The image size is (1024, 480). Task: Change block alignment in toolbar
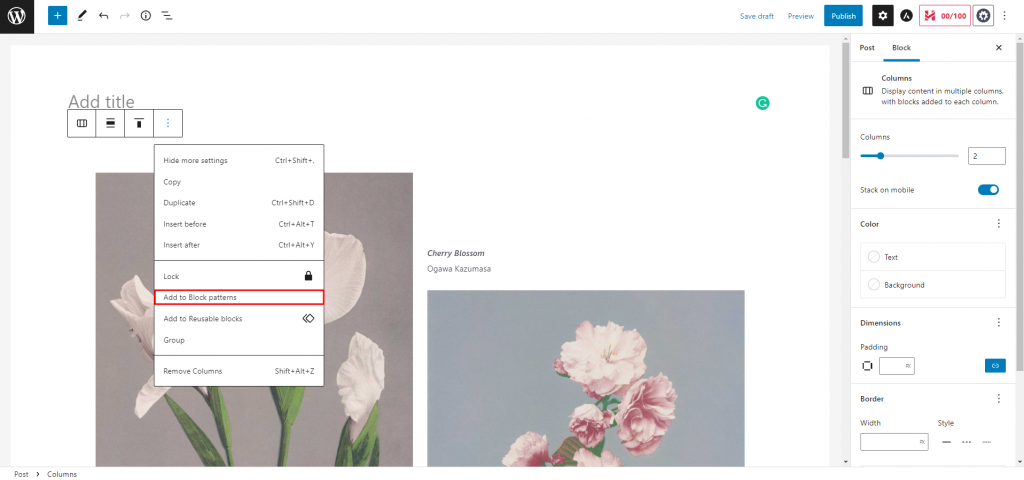[110, 123]
